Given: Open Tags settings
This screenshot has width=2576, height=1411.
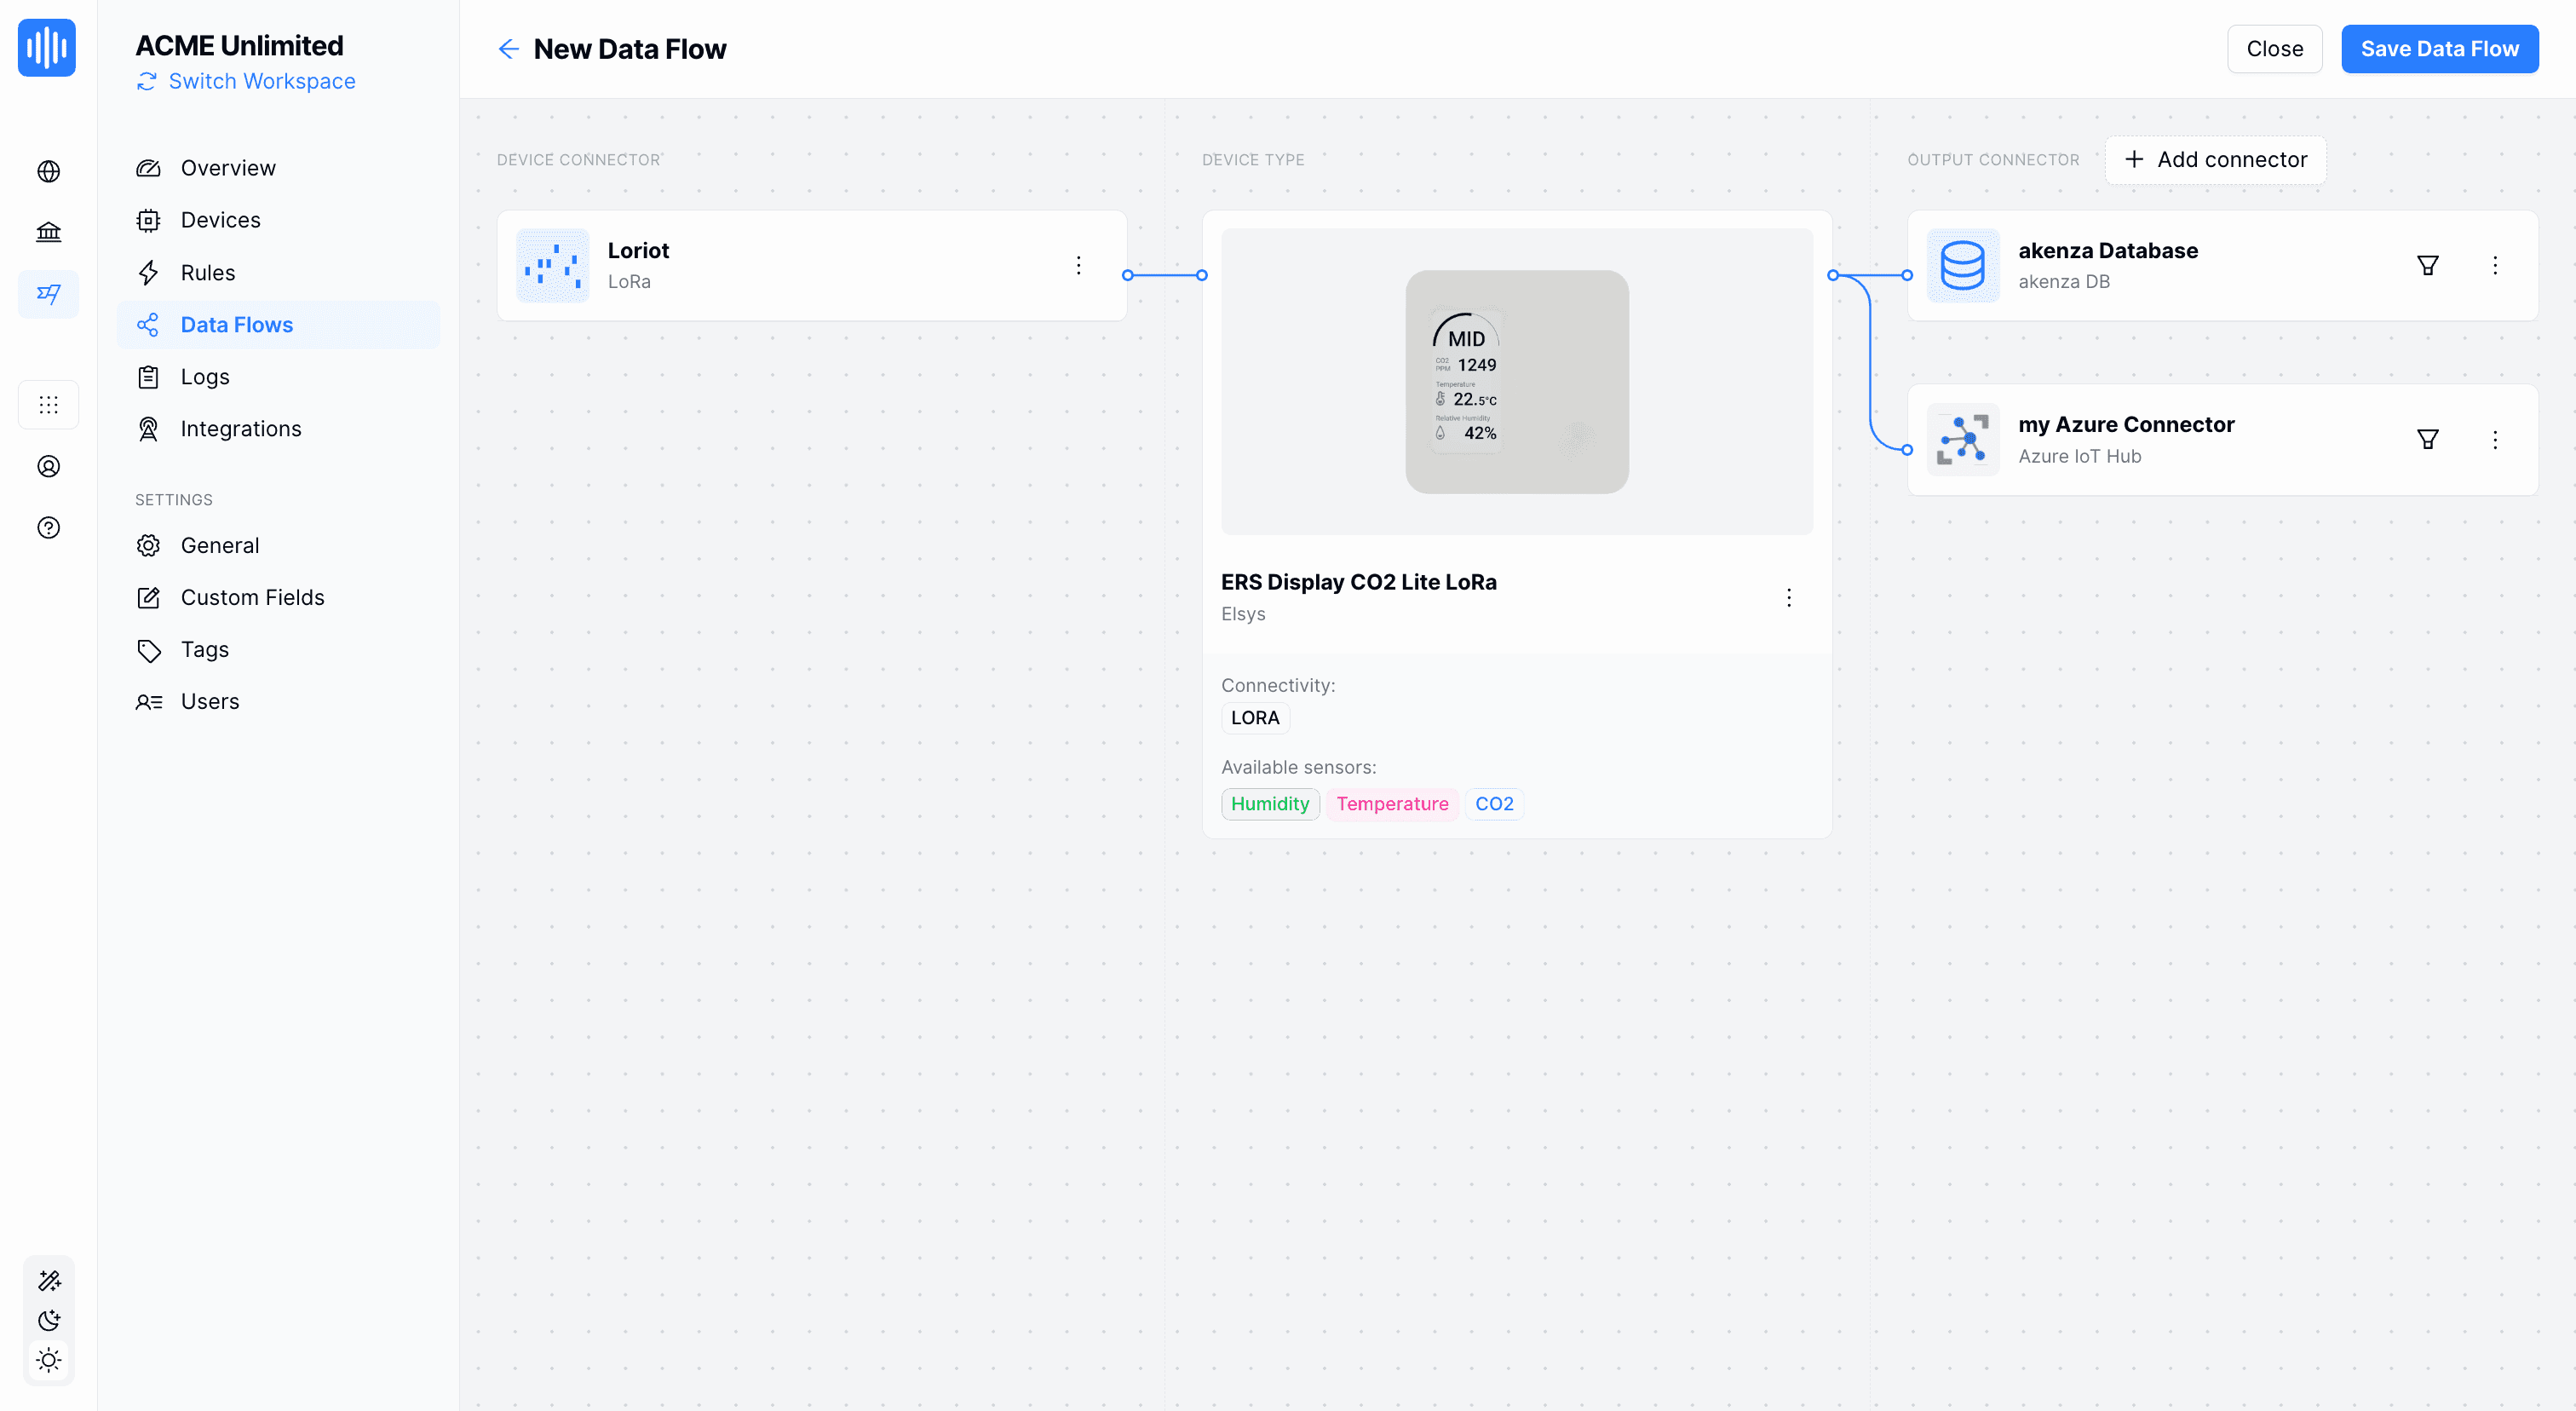Looking at the screenshot, I should pyautogui.click(x=278, y=650).
